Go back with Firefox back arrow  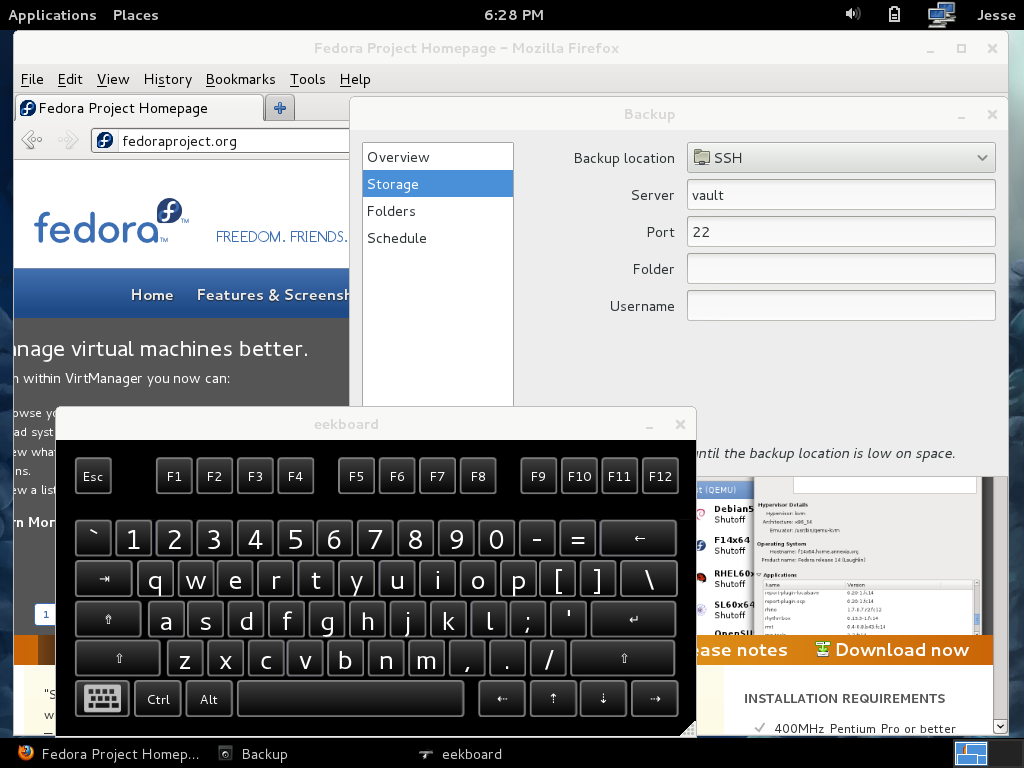coord(32,140)
